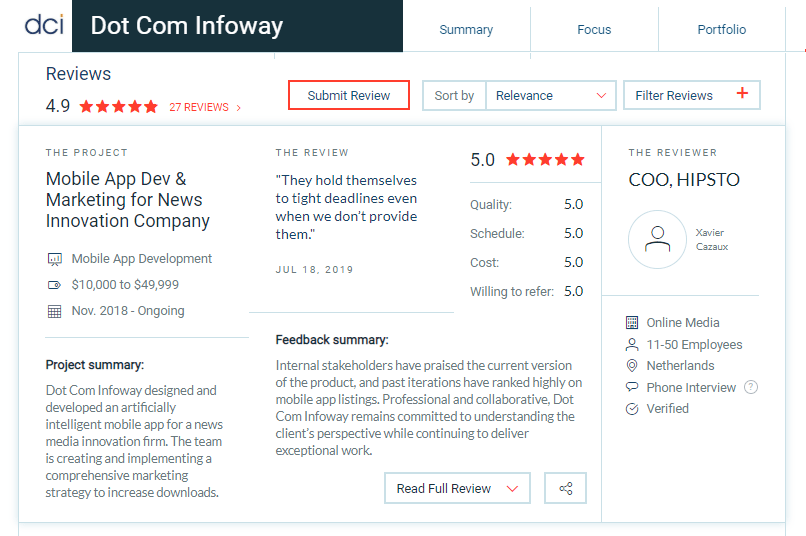This screenshot has width=806, height=536.
Task: Click the 5.0 review star rating
Action: 545,159
